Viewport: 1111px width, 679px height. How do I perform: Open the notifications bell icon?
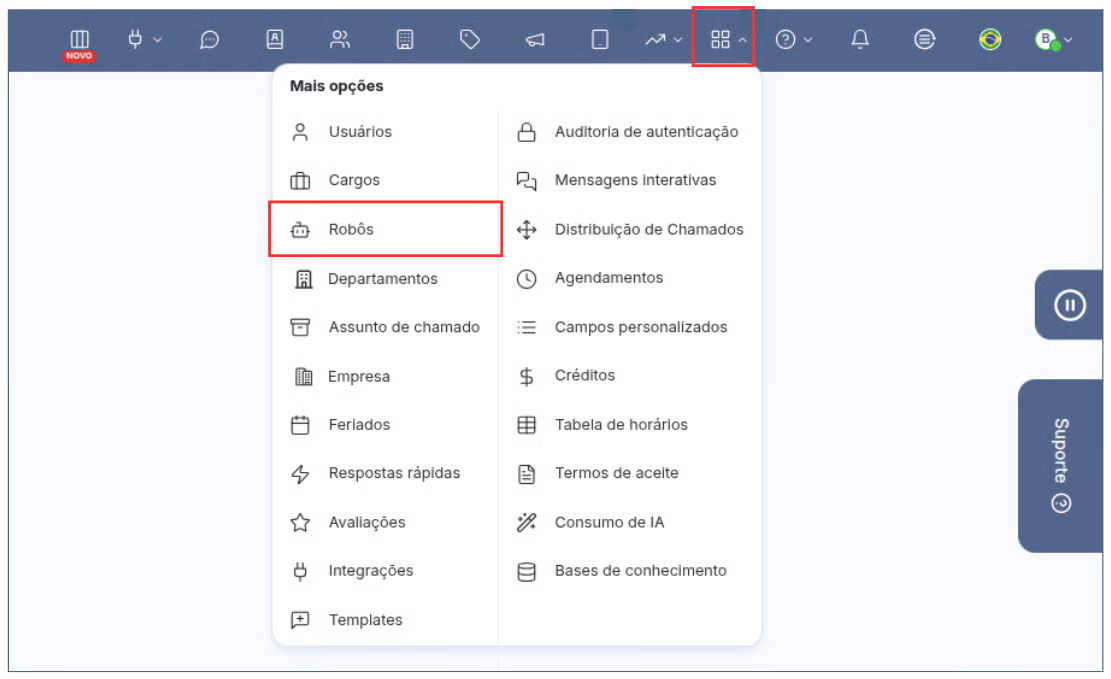tap(860, 39)
